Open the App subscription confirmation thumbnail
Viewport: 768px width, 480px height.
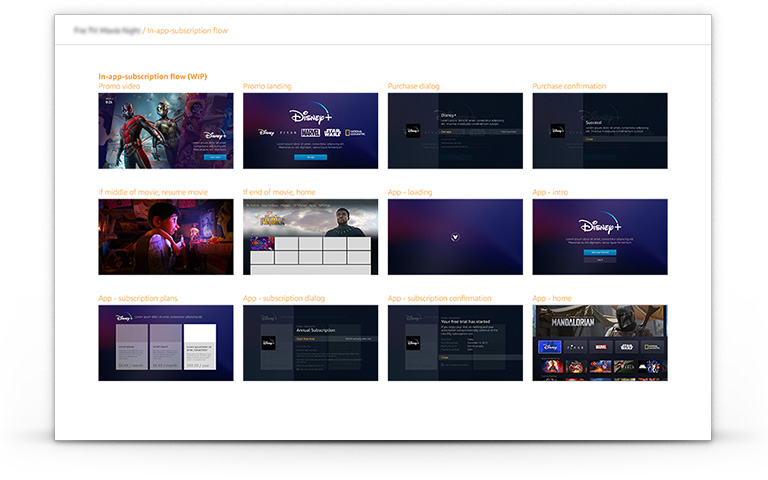pyautogui.click(x=455, y=343)
